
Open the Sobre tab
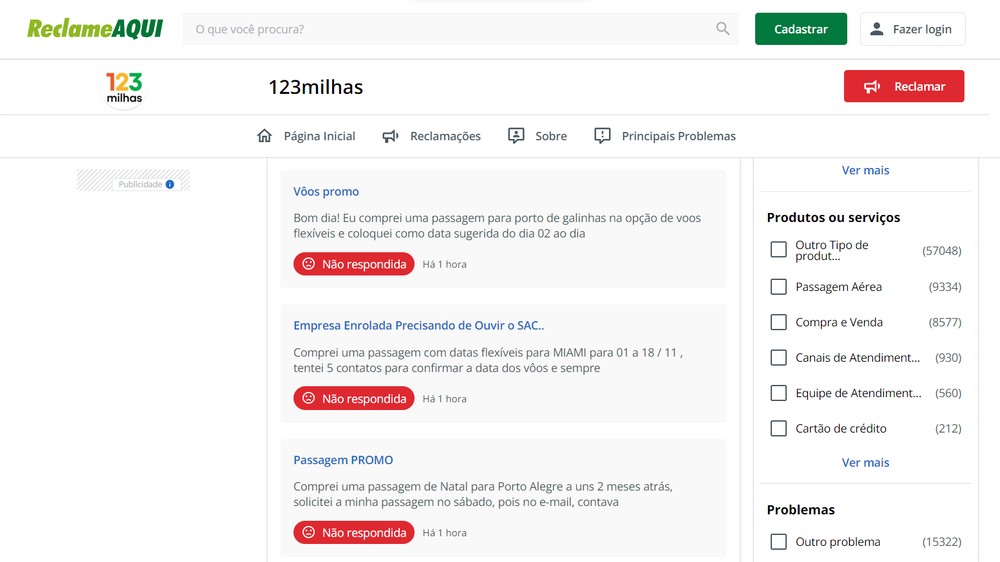pos(550,136)
